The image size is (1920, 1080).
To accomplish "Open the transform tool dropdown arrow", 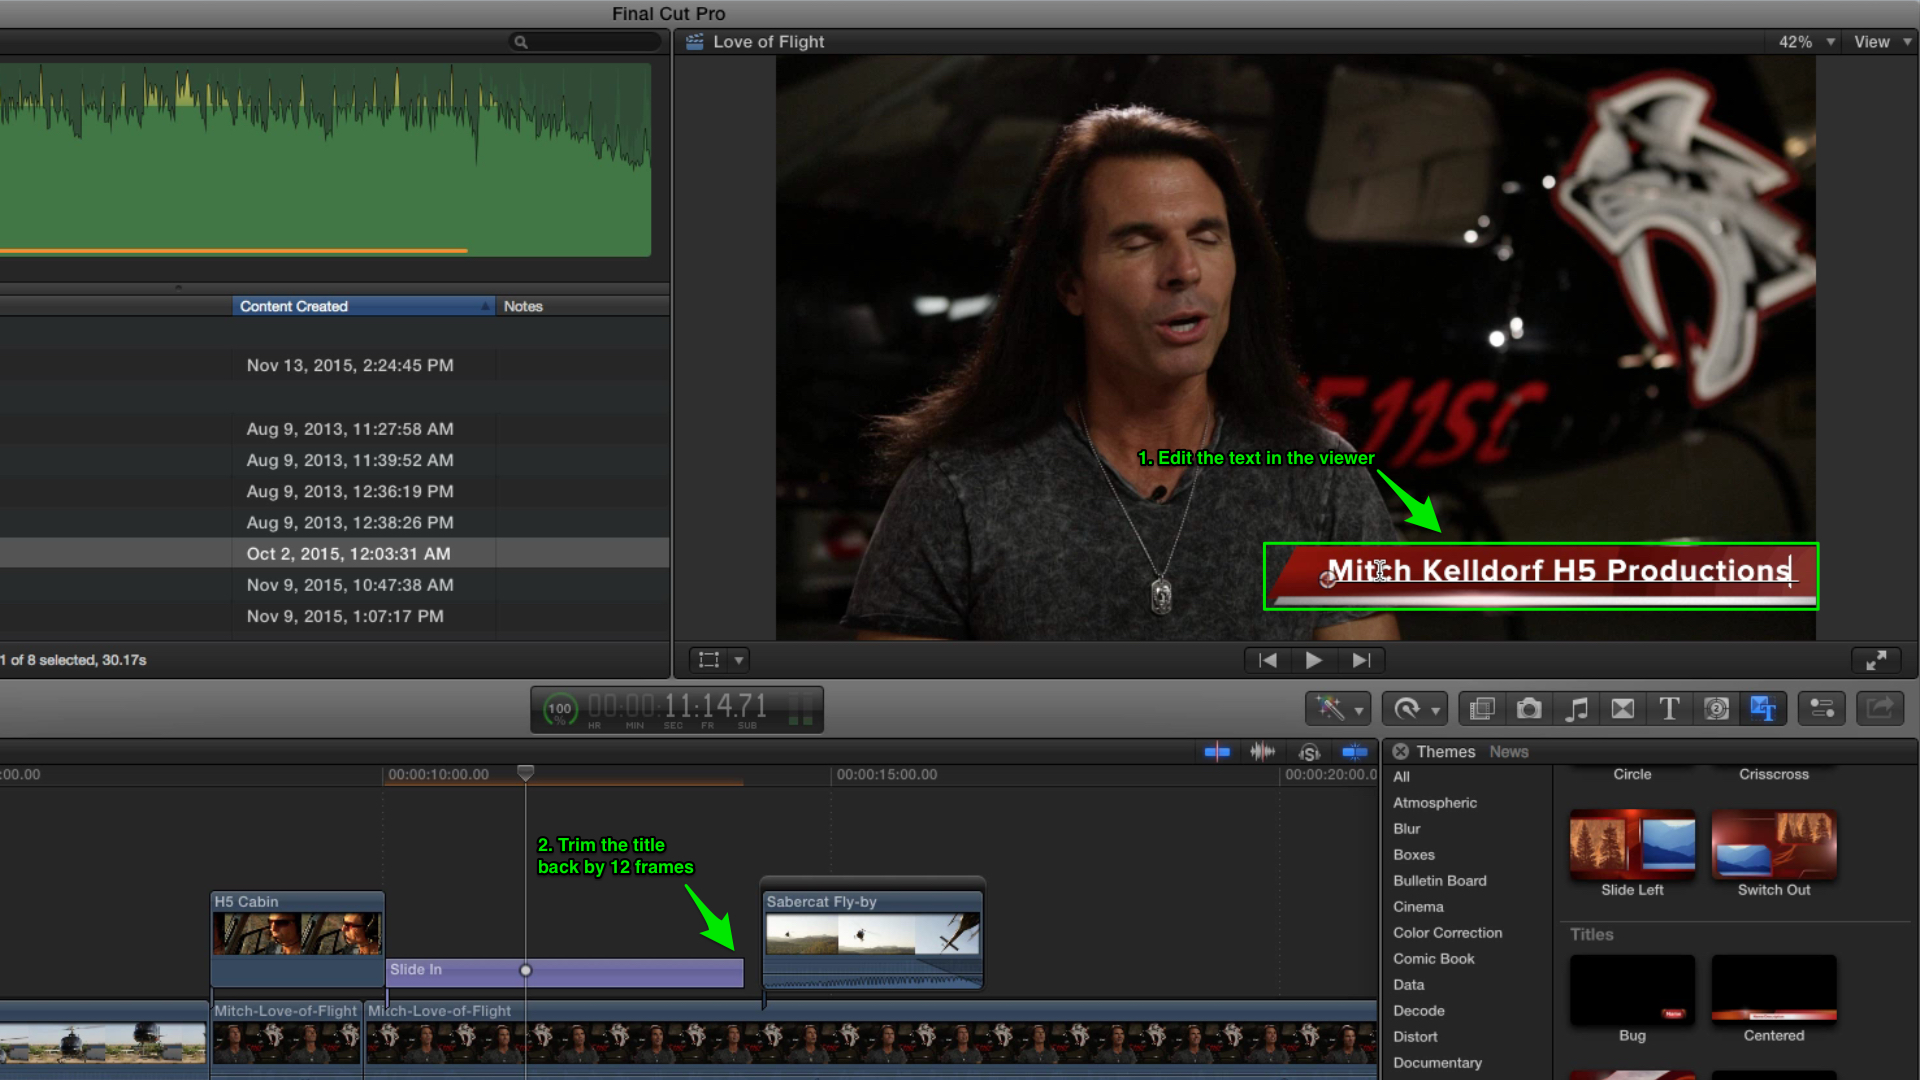I will 739,660.
